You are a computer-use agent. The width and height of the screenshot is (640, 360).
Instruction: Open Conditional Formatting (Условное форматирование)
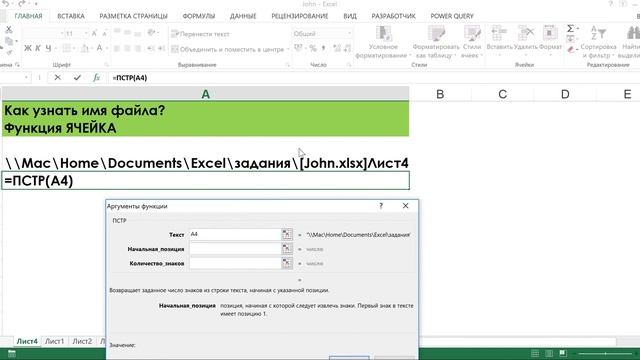(383, 42)
